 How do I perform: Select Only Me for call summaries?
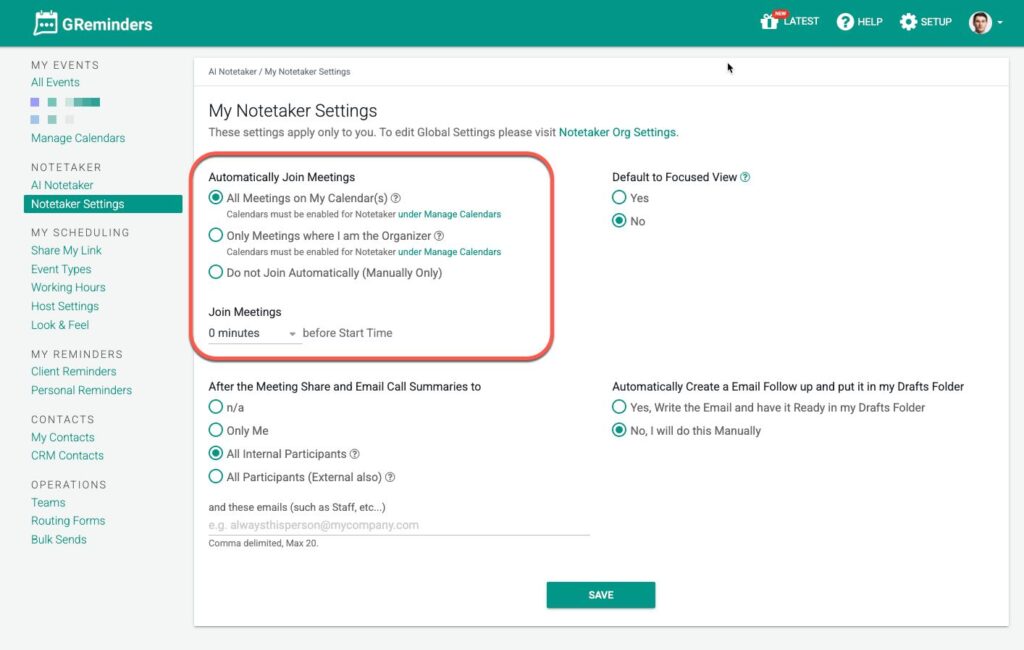[216, 430]
